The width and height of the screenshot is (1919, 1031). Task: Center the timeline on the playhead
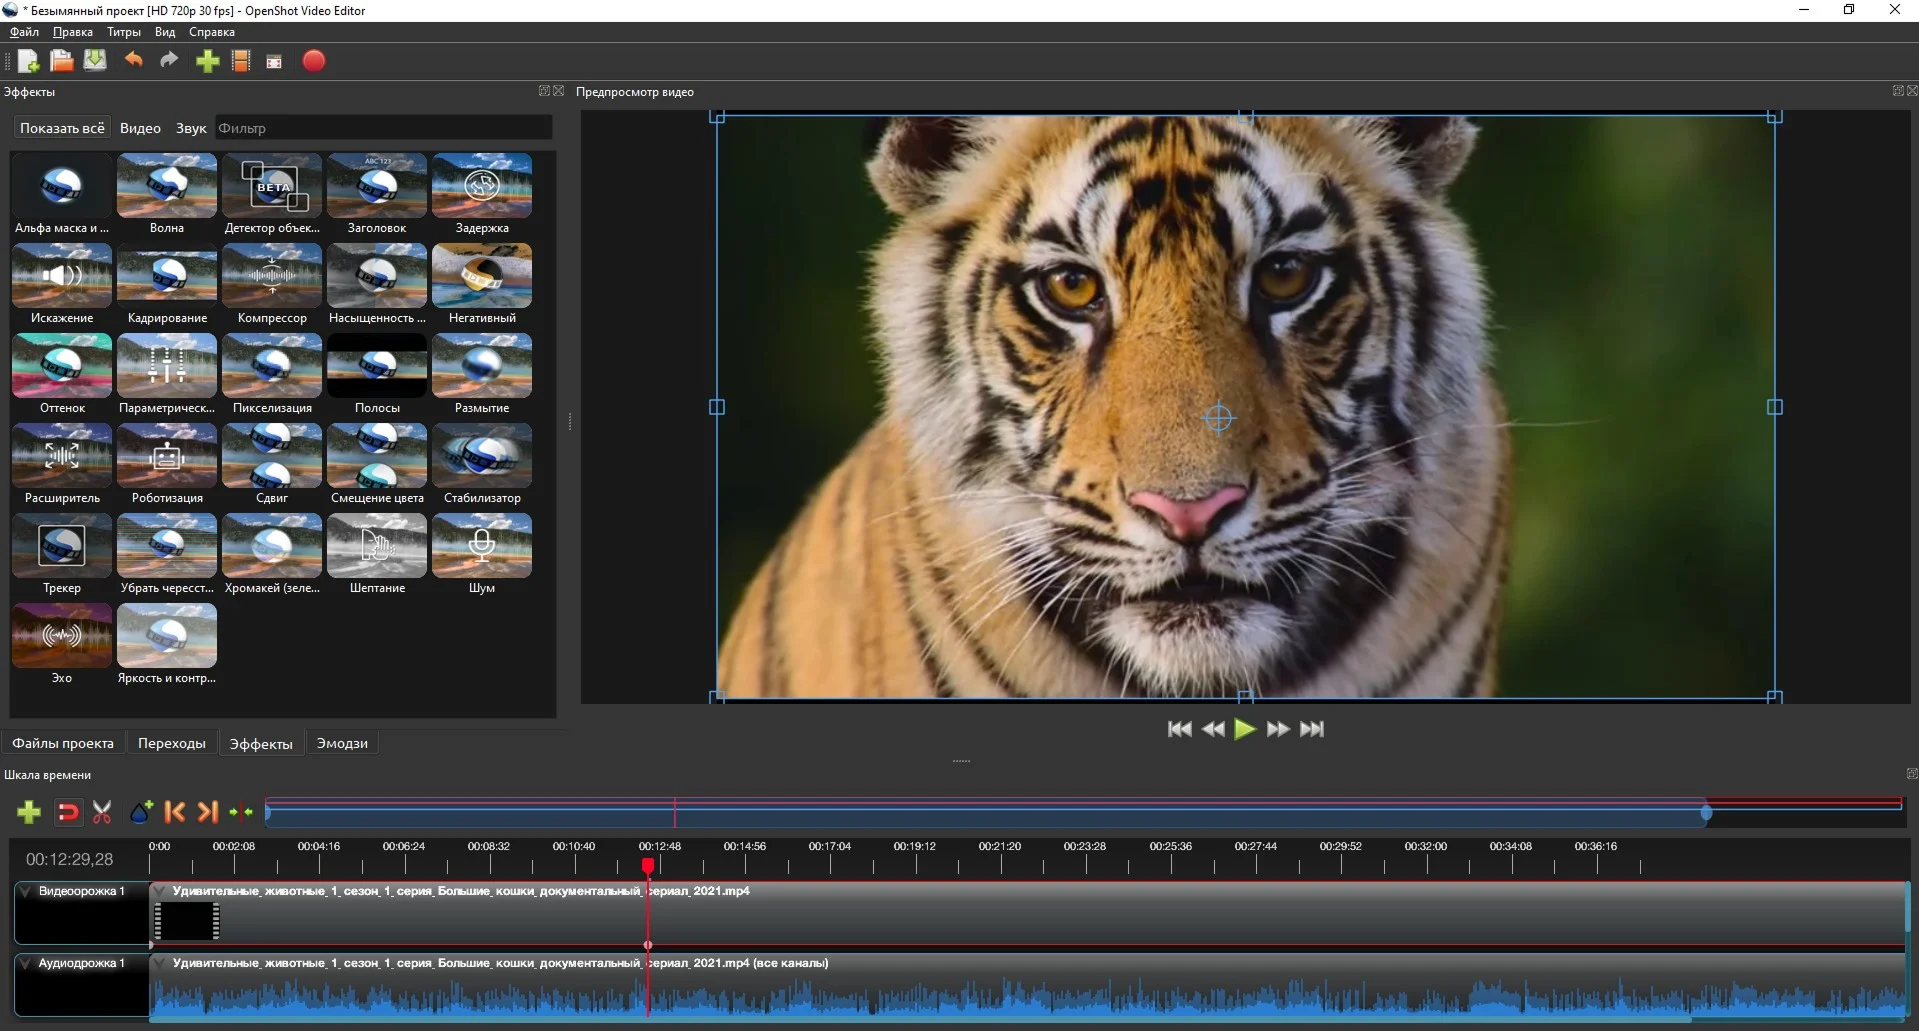[x=241, y=812]
